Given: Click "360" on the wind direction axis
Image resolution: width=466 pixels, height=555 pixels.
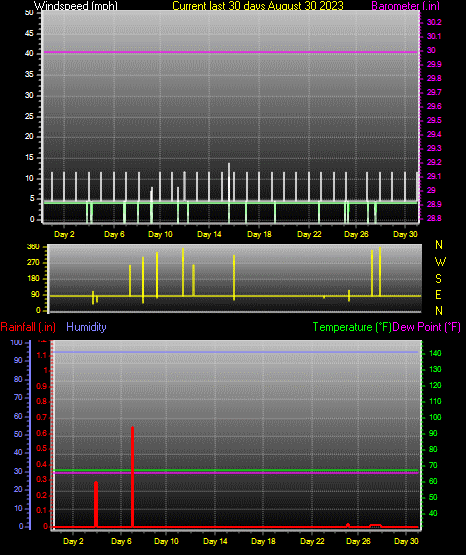Looking at the screenshot, I should [33, 247].
